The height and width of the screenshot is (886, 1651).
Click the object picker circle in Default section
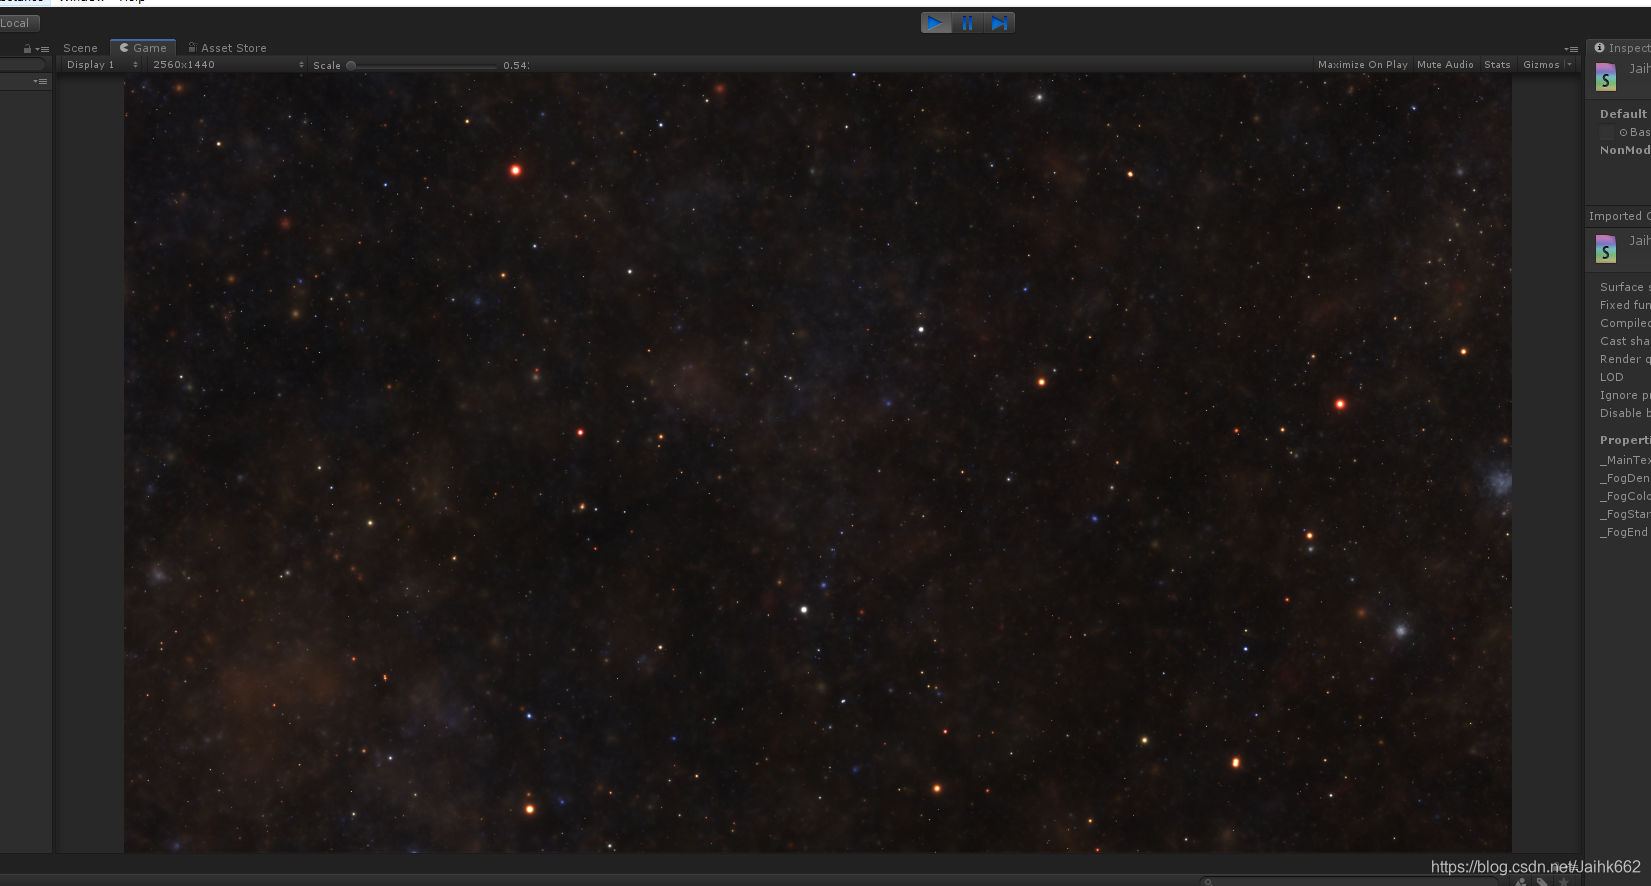[1623, 132]
